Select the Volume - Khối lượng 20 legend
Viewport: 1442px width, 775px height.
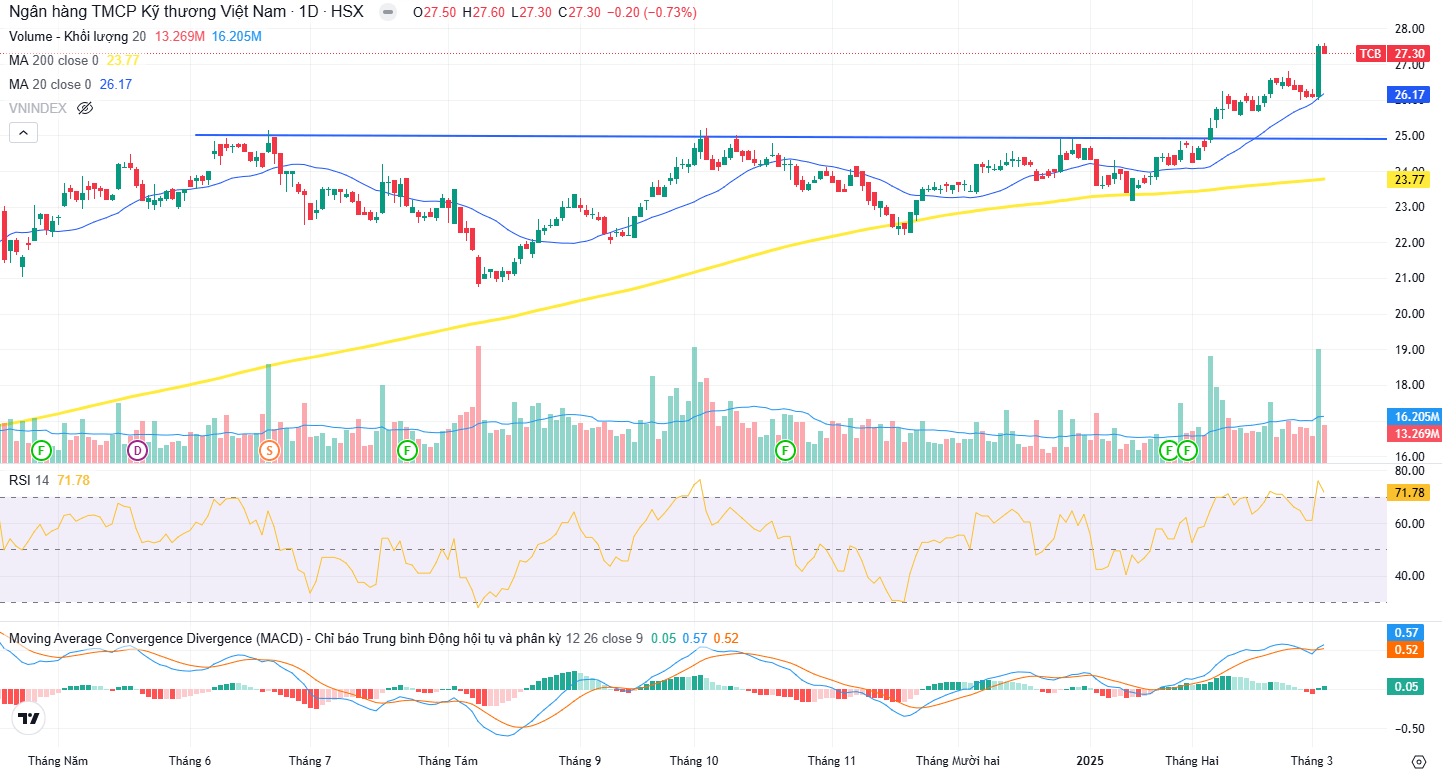point(77,37)
